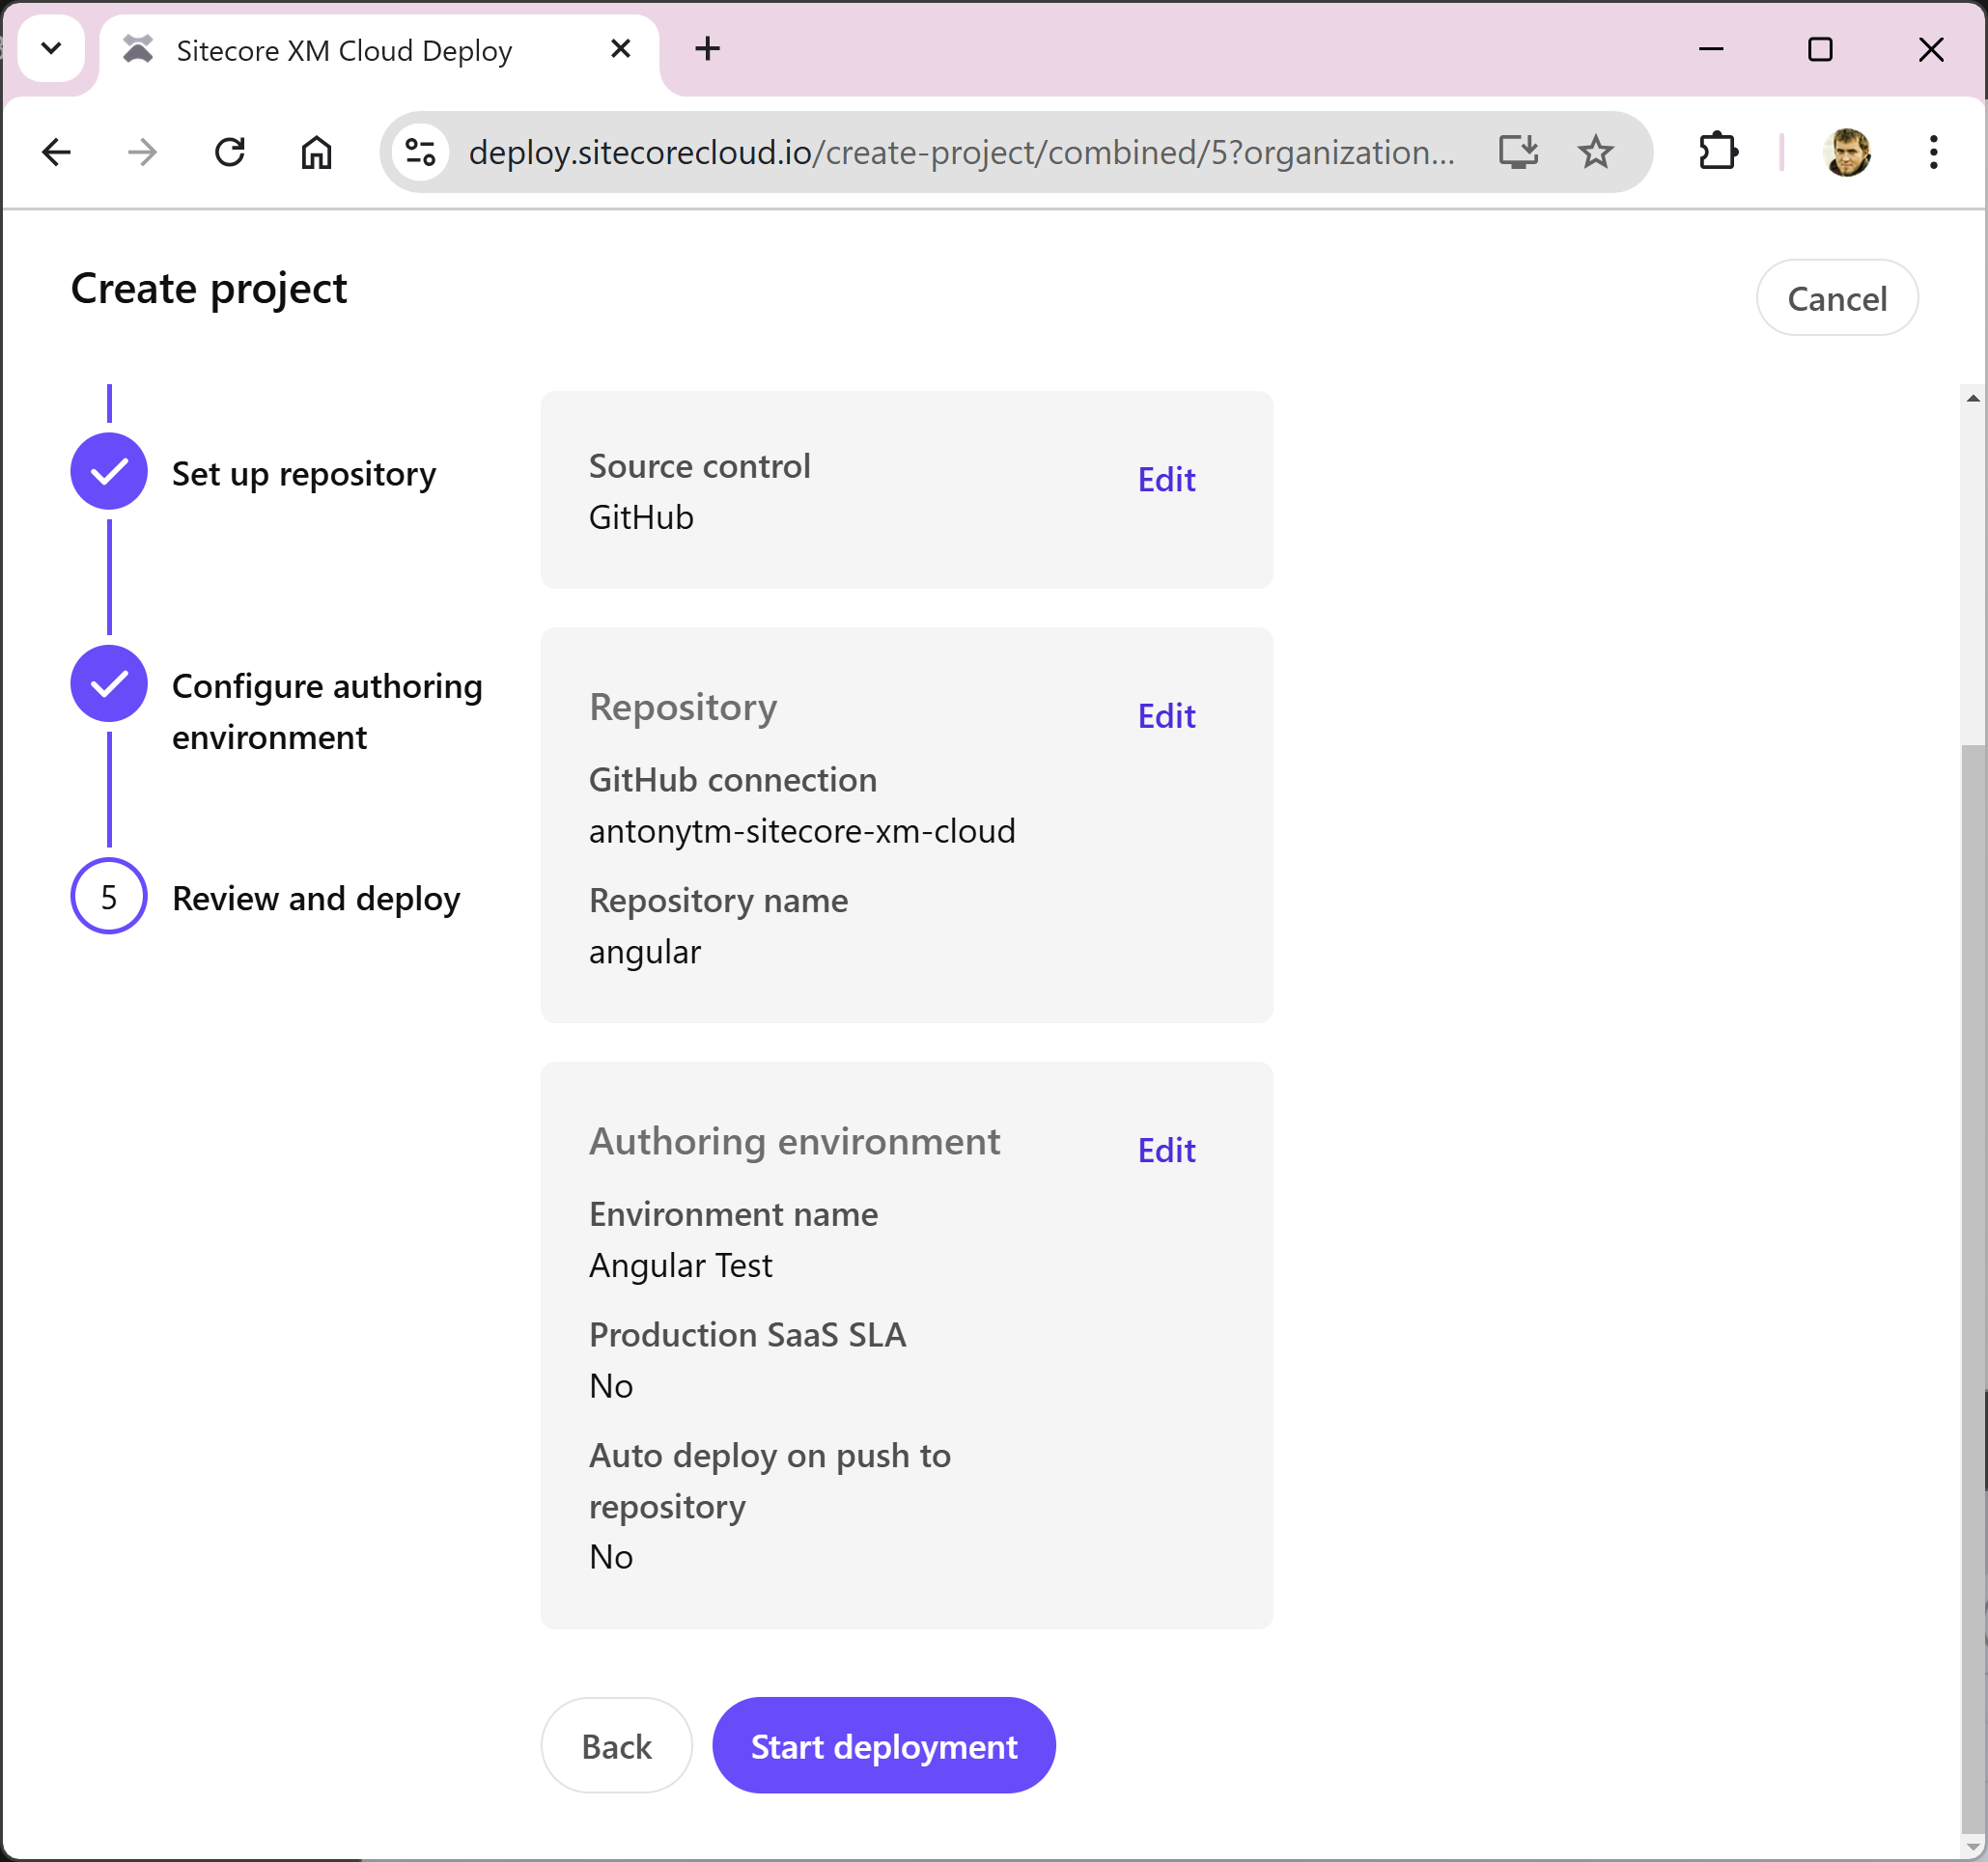Edit the Authoring environment section
1988x1862 pixels.
tap(1166, 1151)
